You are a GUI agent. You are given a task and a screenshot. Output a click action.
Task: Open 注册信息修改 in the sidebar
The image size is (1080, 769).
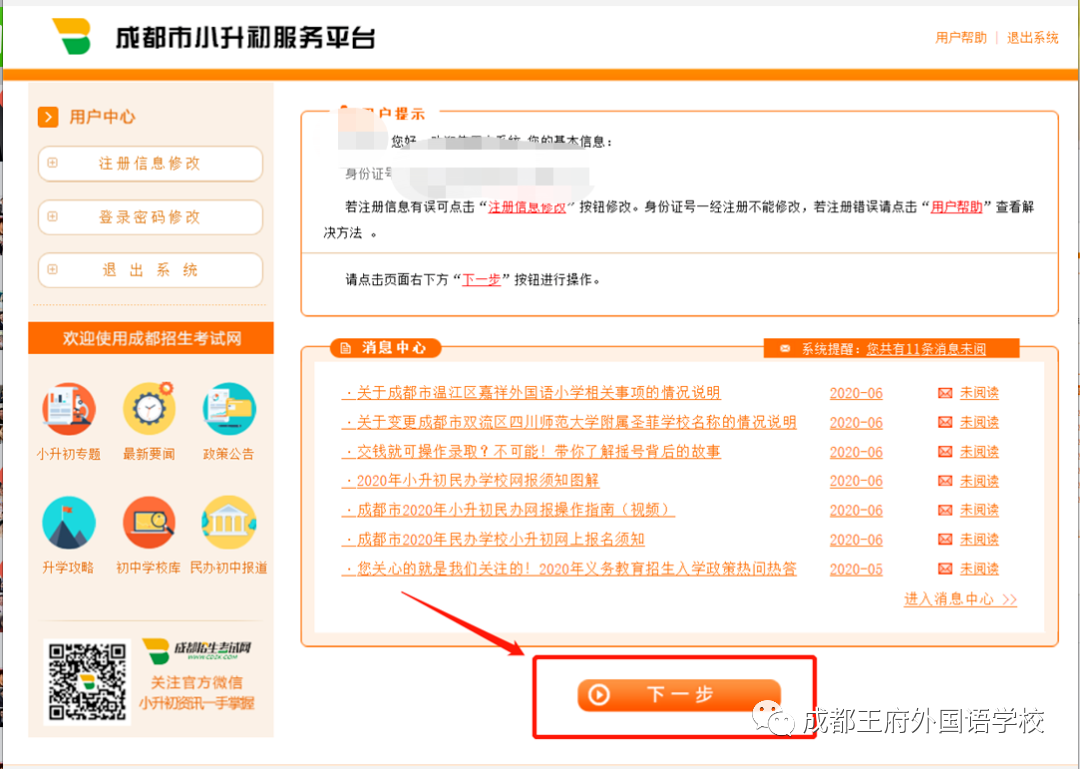point(150,164)
